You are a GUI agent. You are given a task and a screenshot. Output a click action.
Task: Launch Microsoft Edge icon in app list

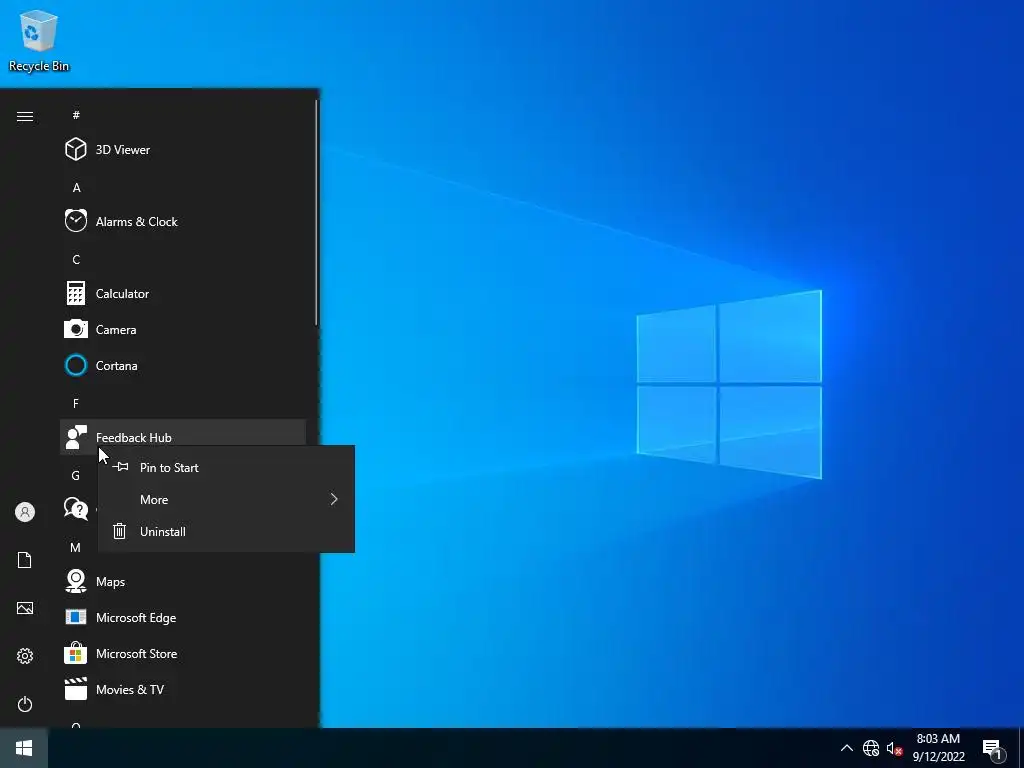[x=76, y=617]
